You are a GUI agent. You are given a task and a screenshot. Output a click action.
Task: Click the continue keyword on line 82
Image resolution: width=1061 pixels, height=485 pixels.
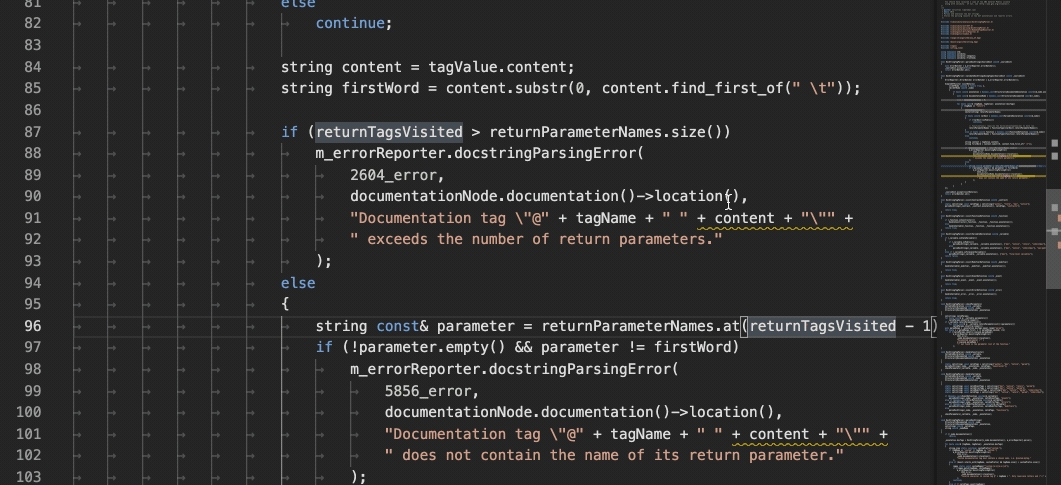pyautogui.click(x=354, y=23)
